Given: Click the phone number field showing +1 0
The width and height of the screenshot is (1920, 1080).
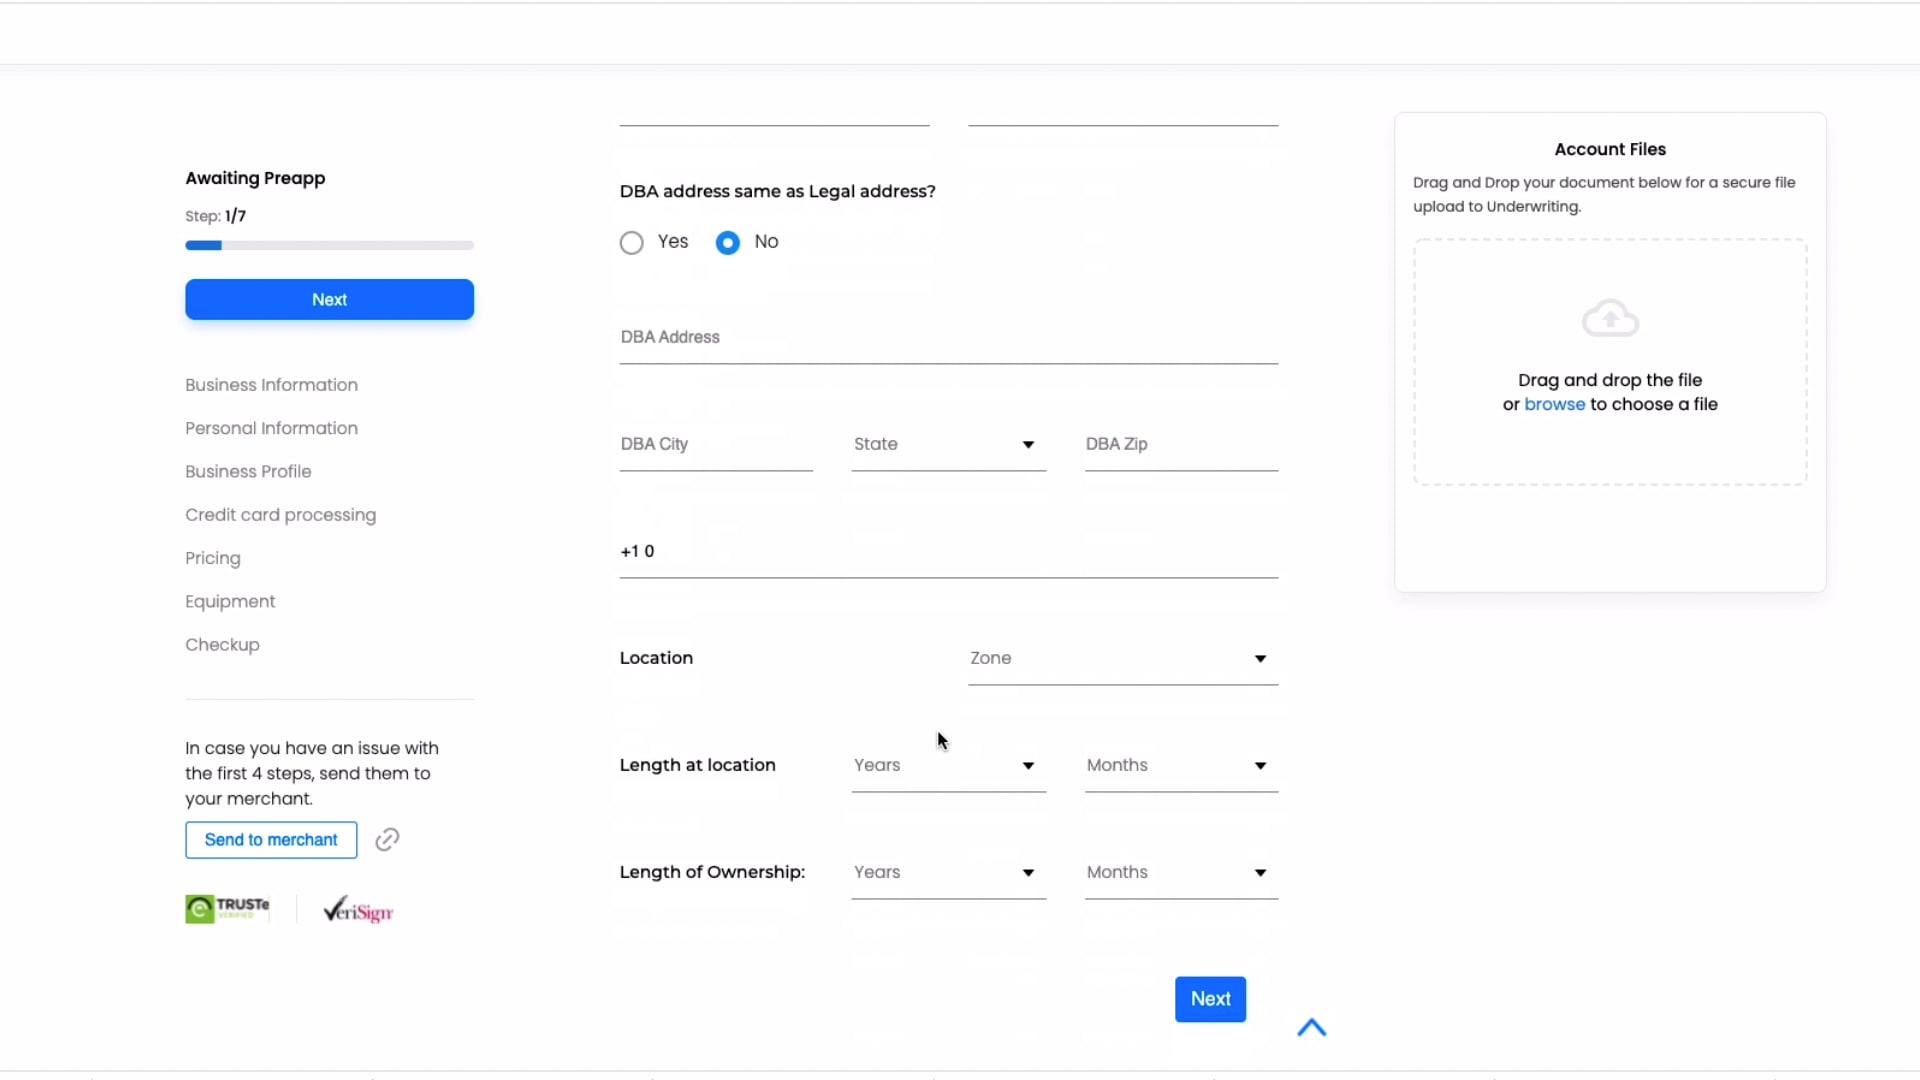Looking at the screenshot, I should pyautogui.click(x=948, y=552).
